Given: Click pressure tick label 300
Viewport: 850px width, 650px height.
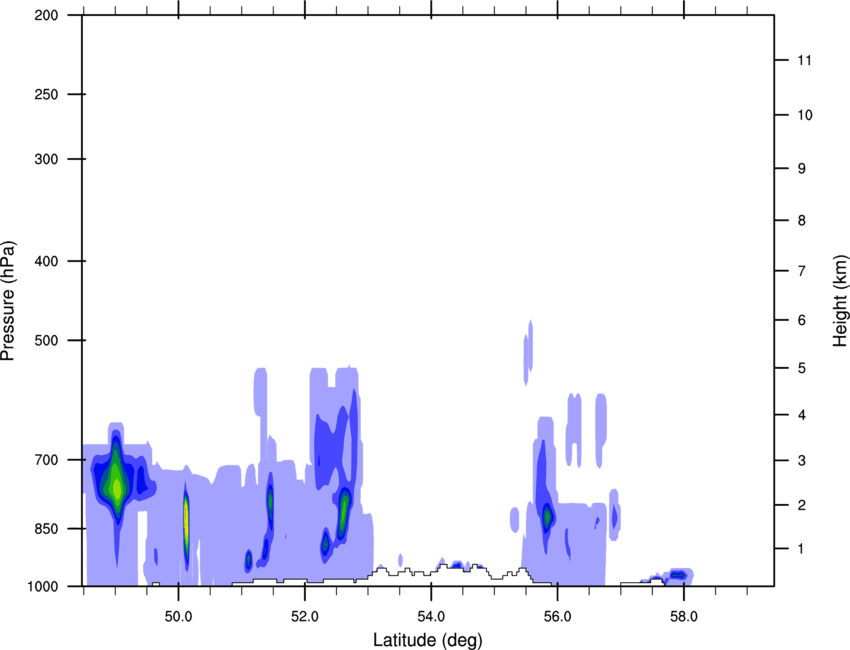Looking at the screenshot, I should 46,159.
